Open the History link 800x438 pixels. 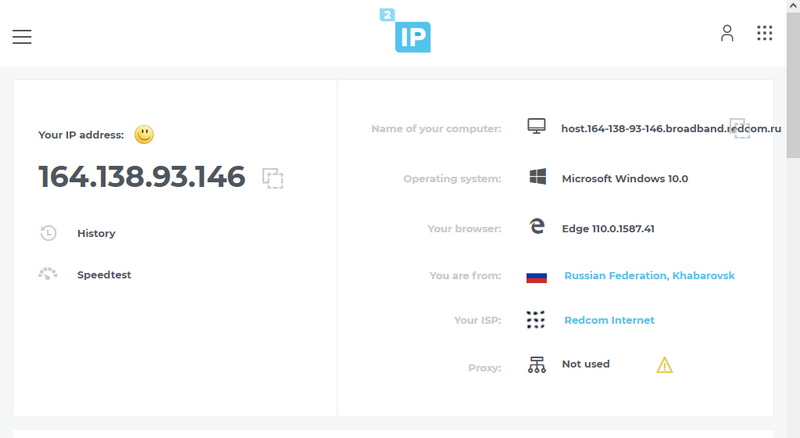(x=96, y=233)
